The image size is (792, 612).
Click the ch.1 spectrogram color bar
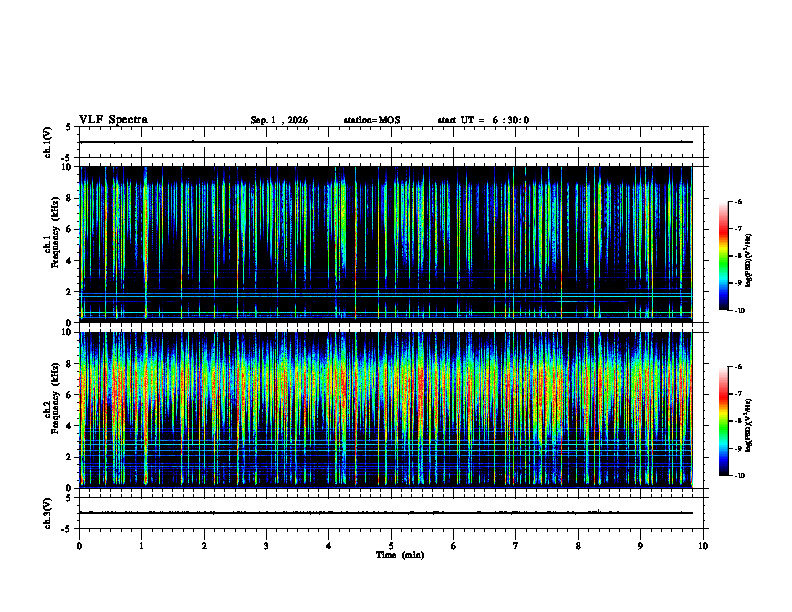pyautogui.click(x=723, y=256)
